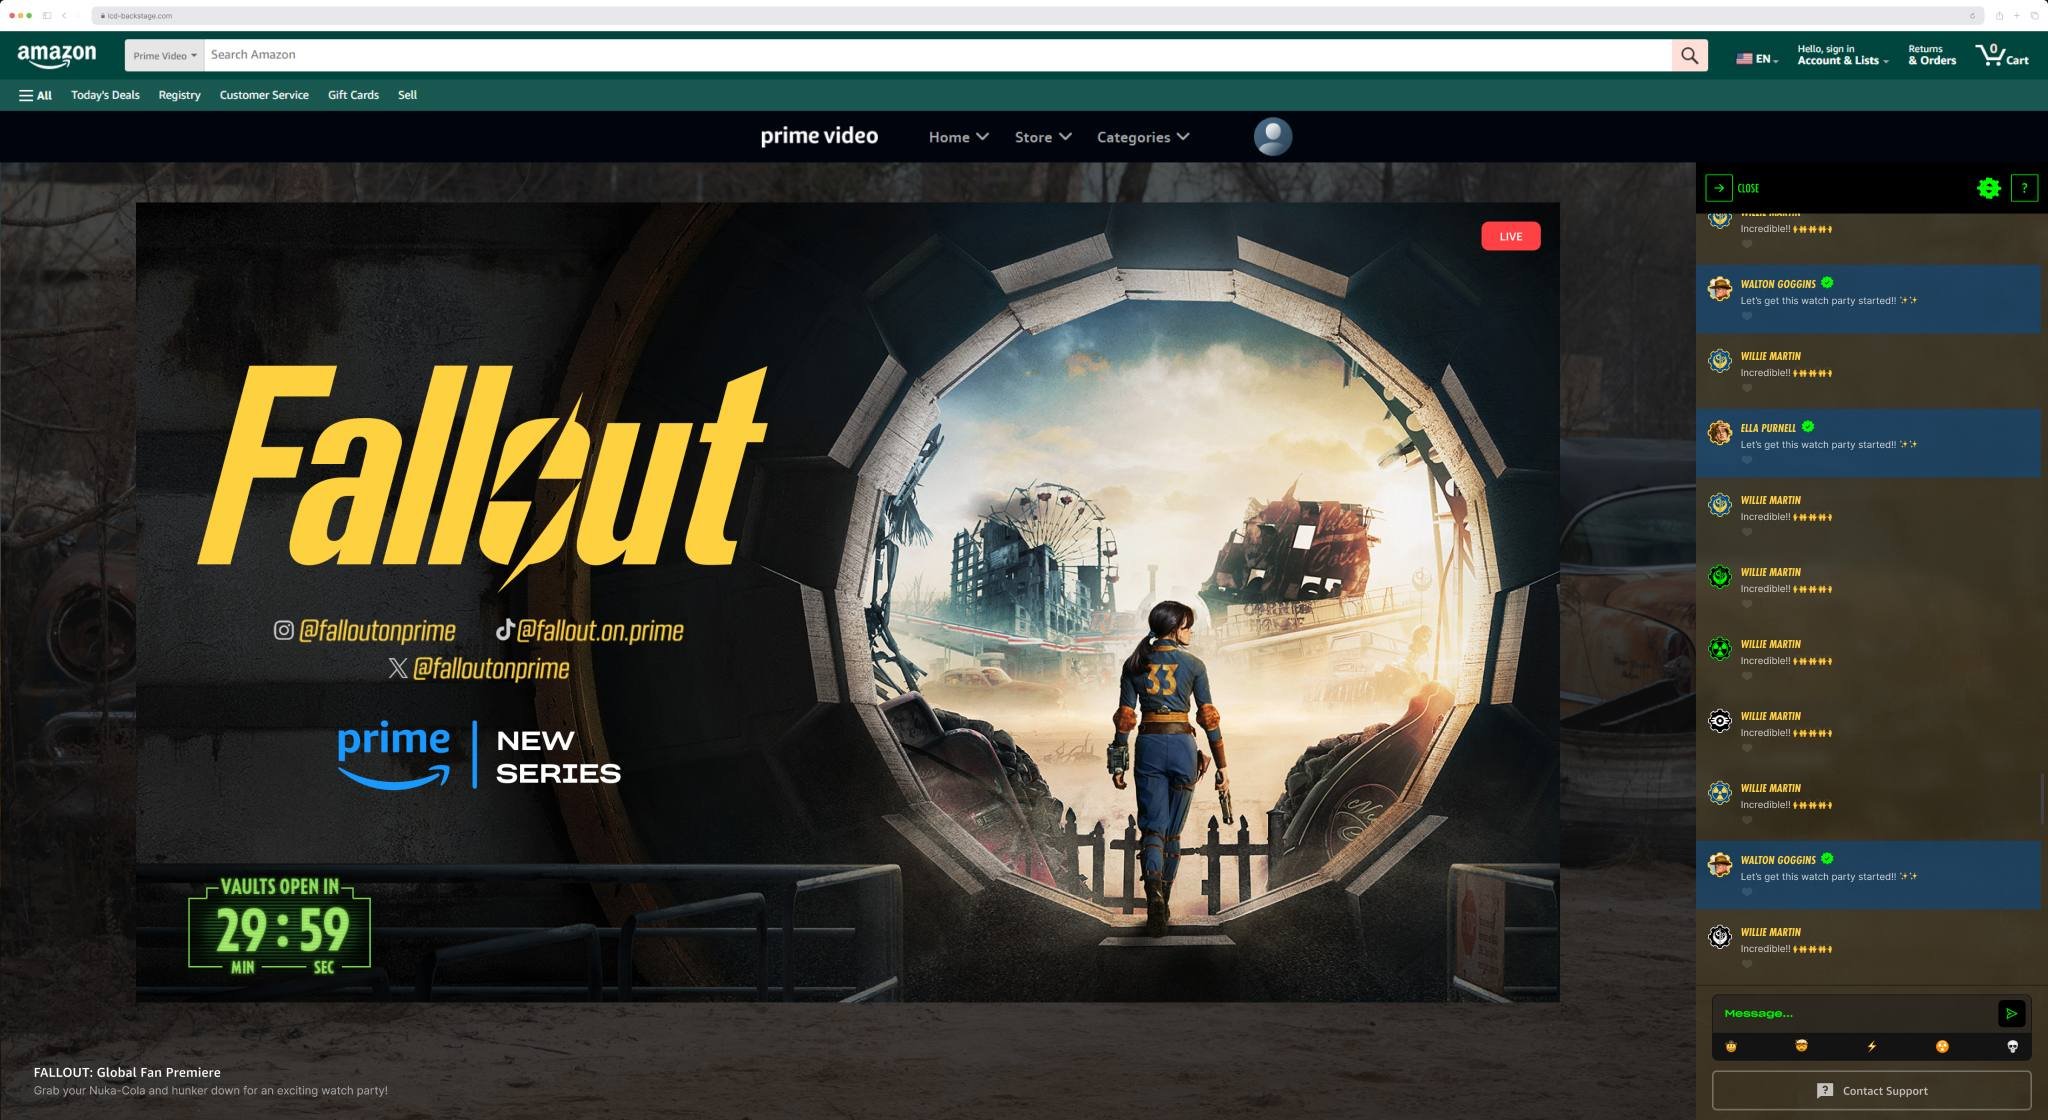Screen dimensions: 2048x1120
Task: Open the Prime Video search category dropdown
Action: click(165, 56)
